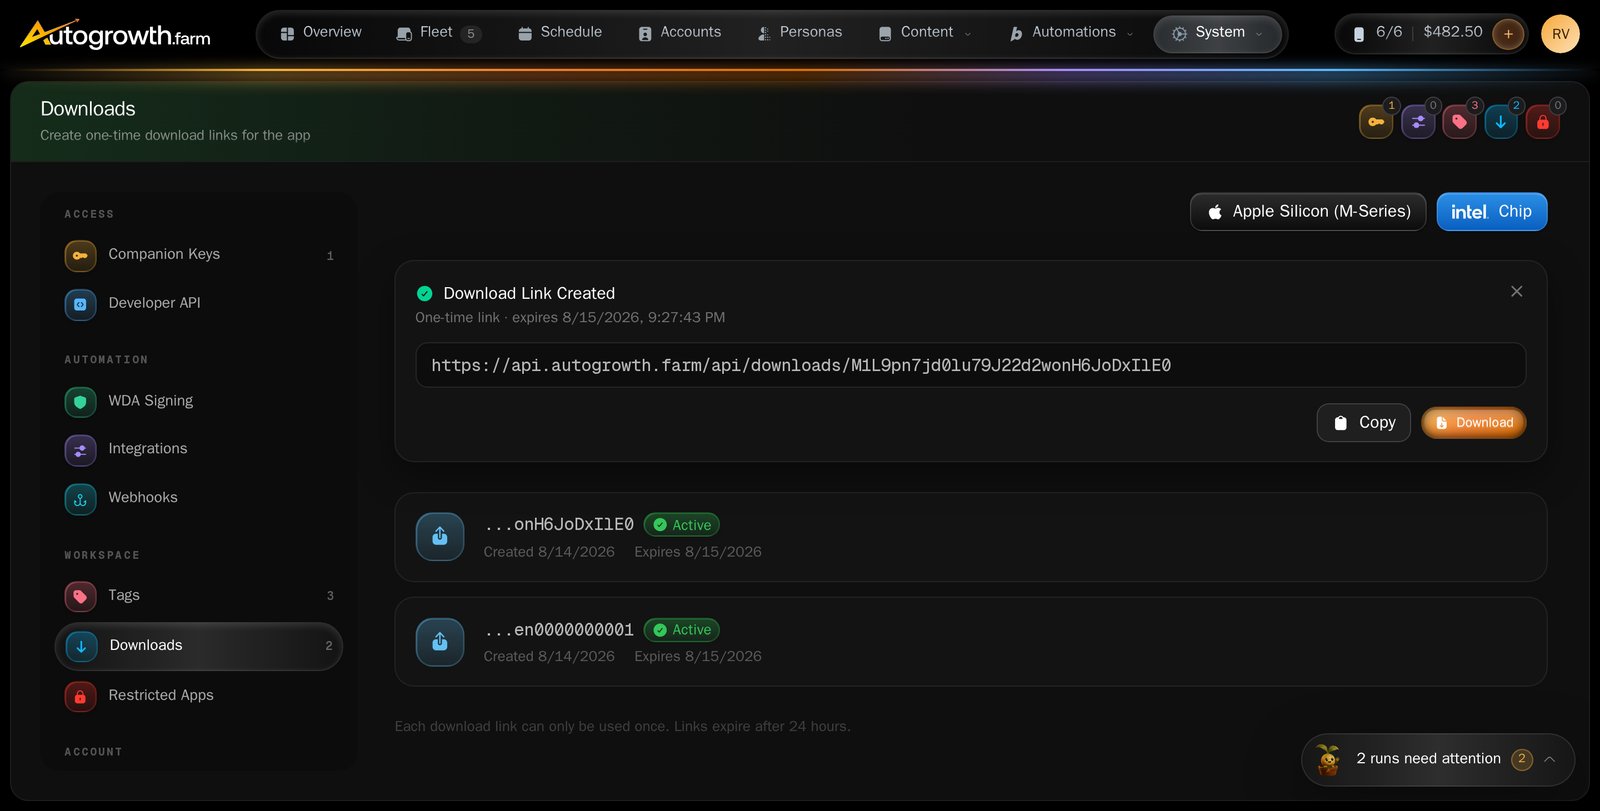The height and width of the screenshot is (811, 1600).
Task: Click the 6/6 device count indicator
Action: 1378,33
